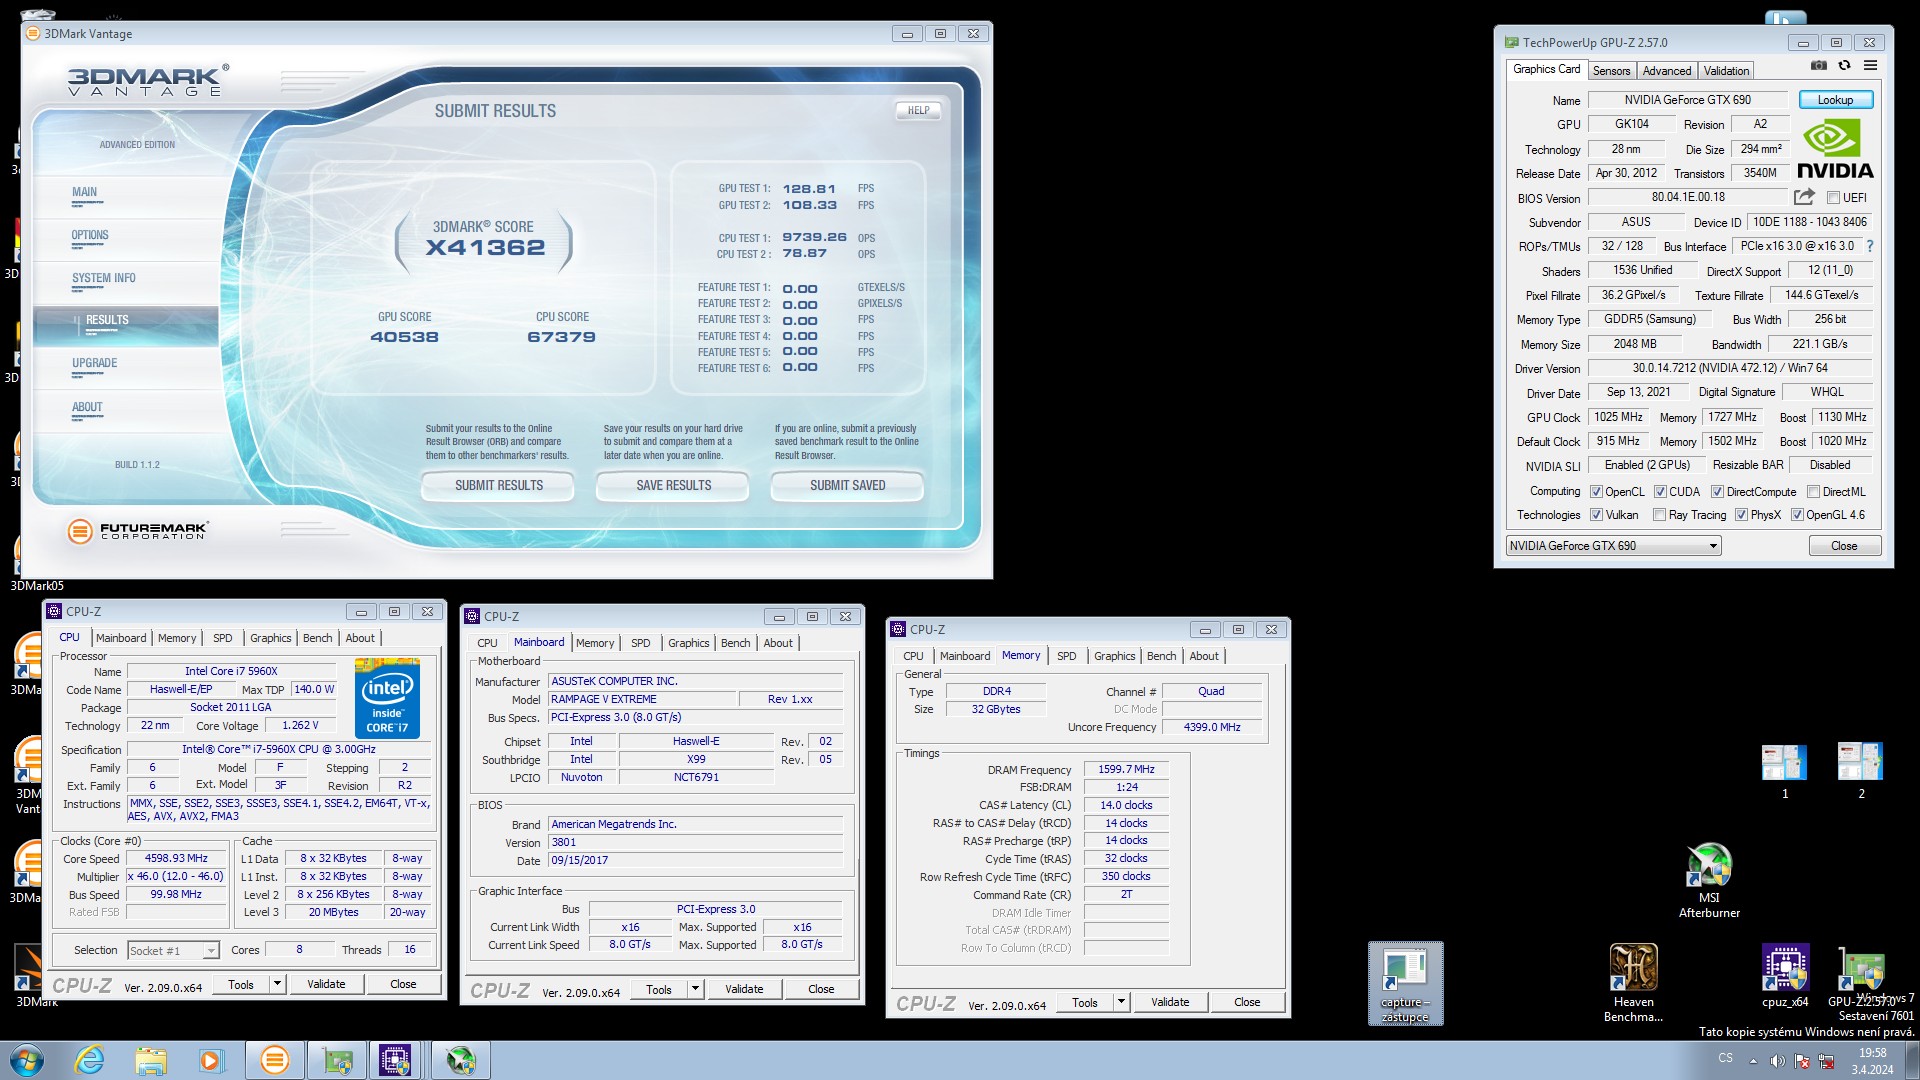Viewport: 1920px width, 1080px height.
Task: Open Bench tab in the Mainboard CPU-Z window
Action: [735, 643]
